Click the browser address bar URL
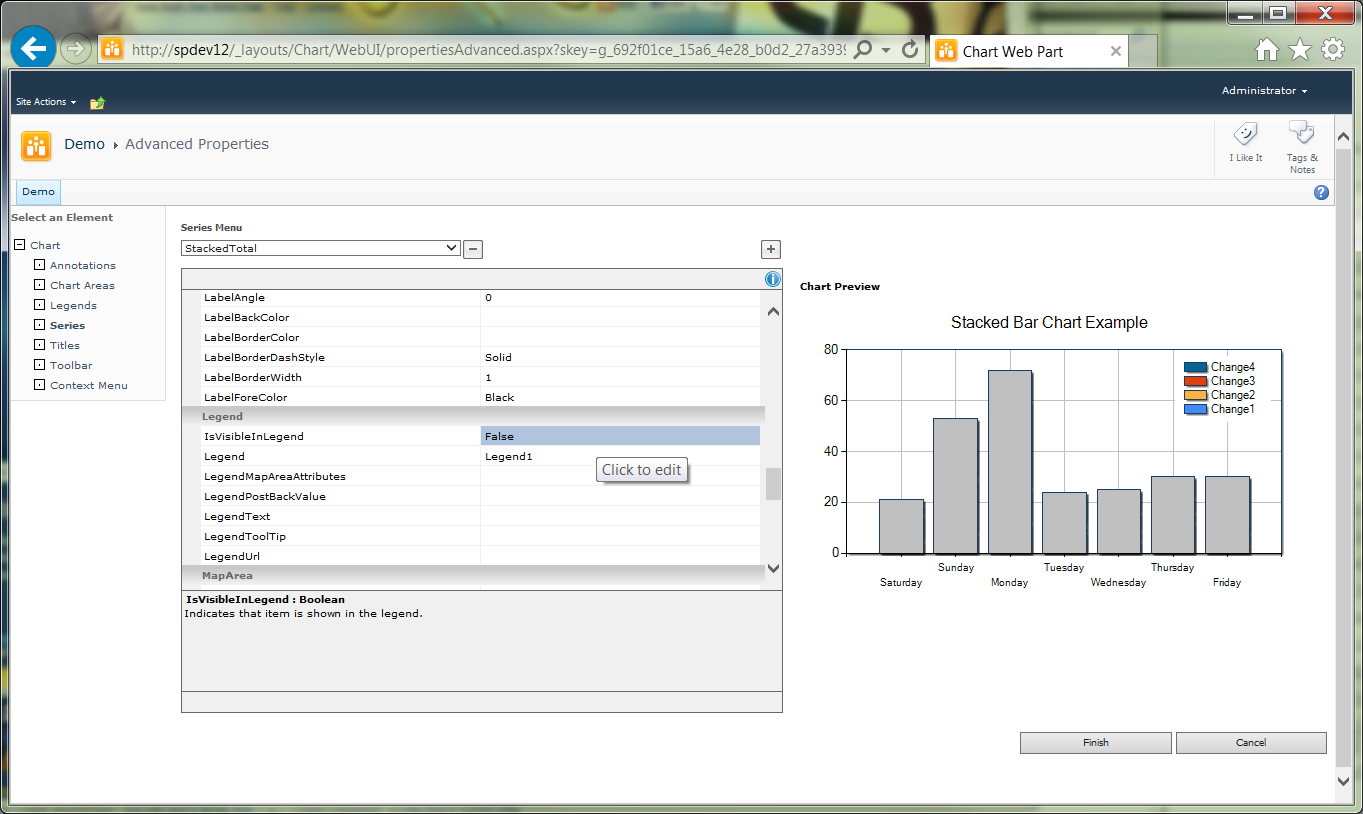Image resolution: width=1363 pixels, height=814 pixels. click(488, 49)
